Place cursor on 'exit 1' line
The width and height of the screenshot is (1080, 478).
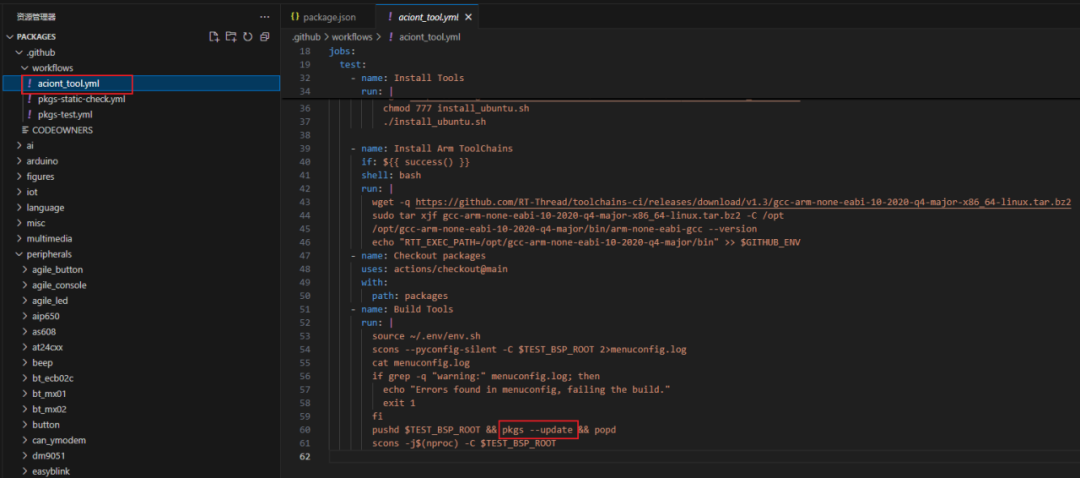point(399,403)
